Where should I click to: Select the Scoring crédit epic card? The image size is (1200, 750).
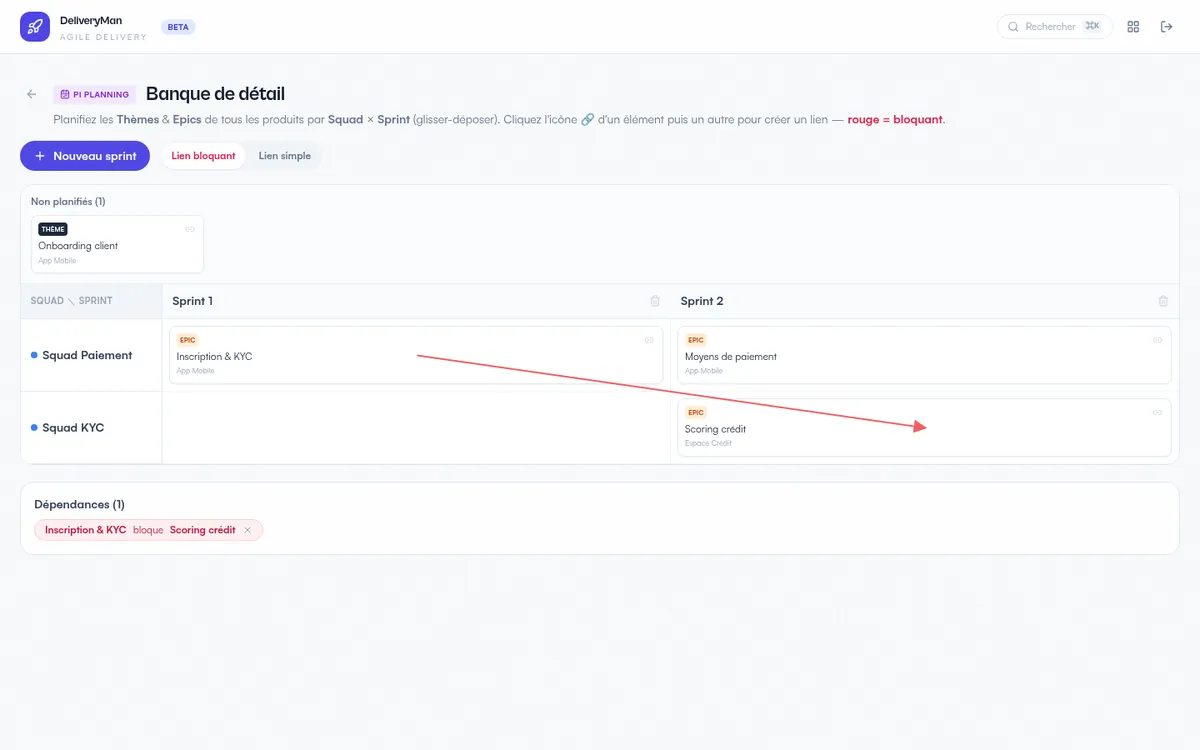coord(924,428)
